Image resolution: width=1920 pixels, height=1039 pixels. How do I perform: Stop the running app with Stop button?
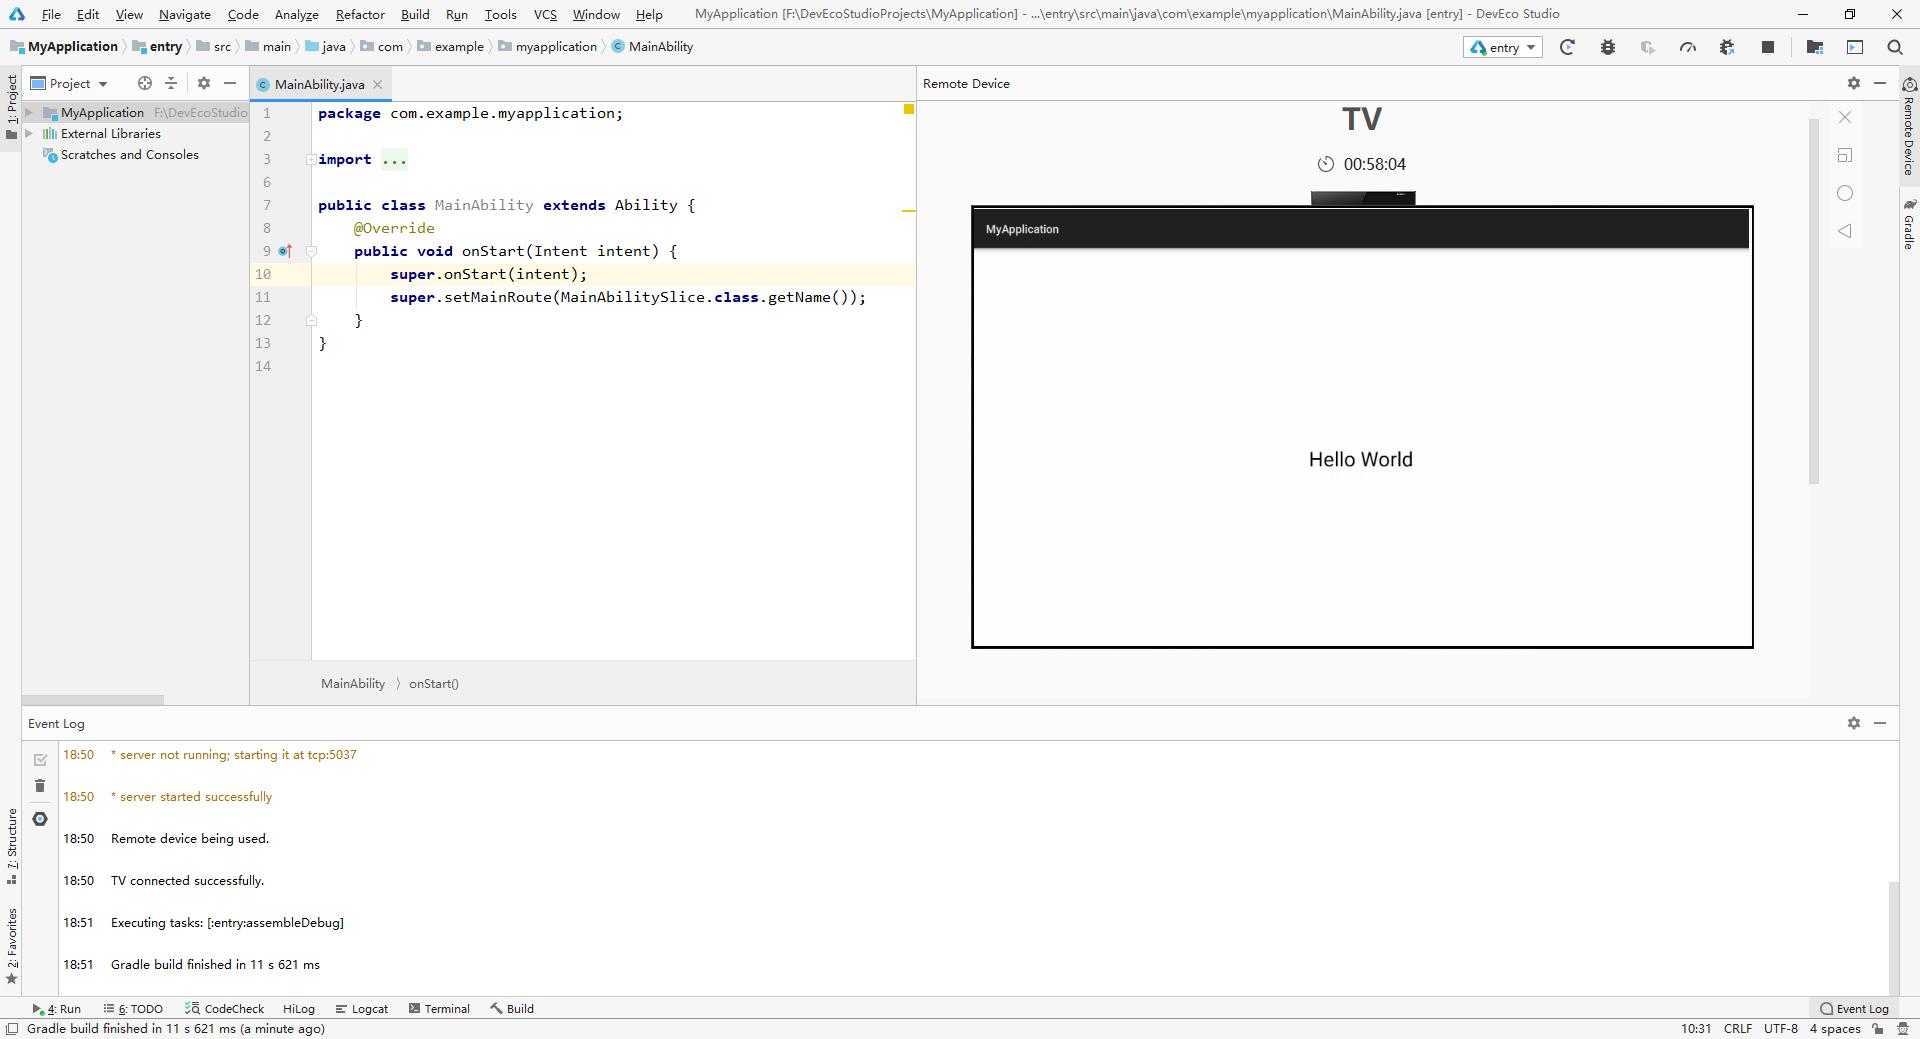pyautogui.click(x=1767, y=47)
